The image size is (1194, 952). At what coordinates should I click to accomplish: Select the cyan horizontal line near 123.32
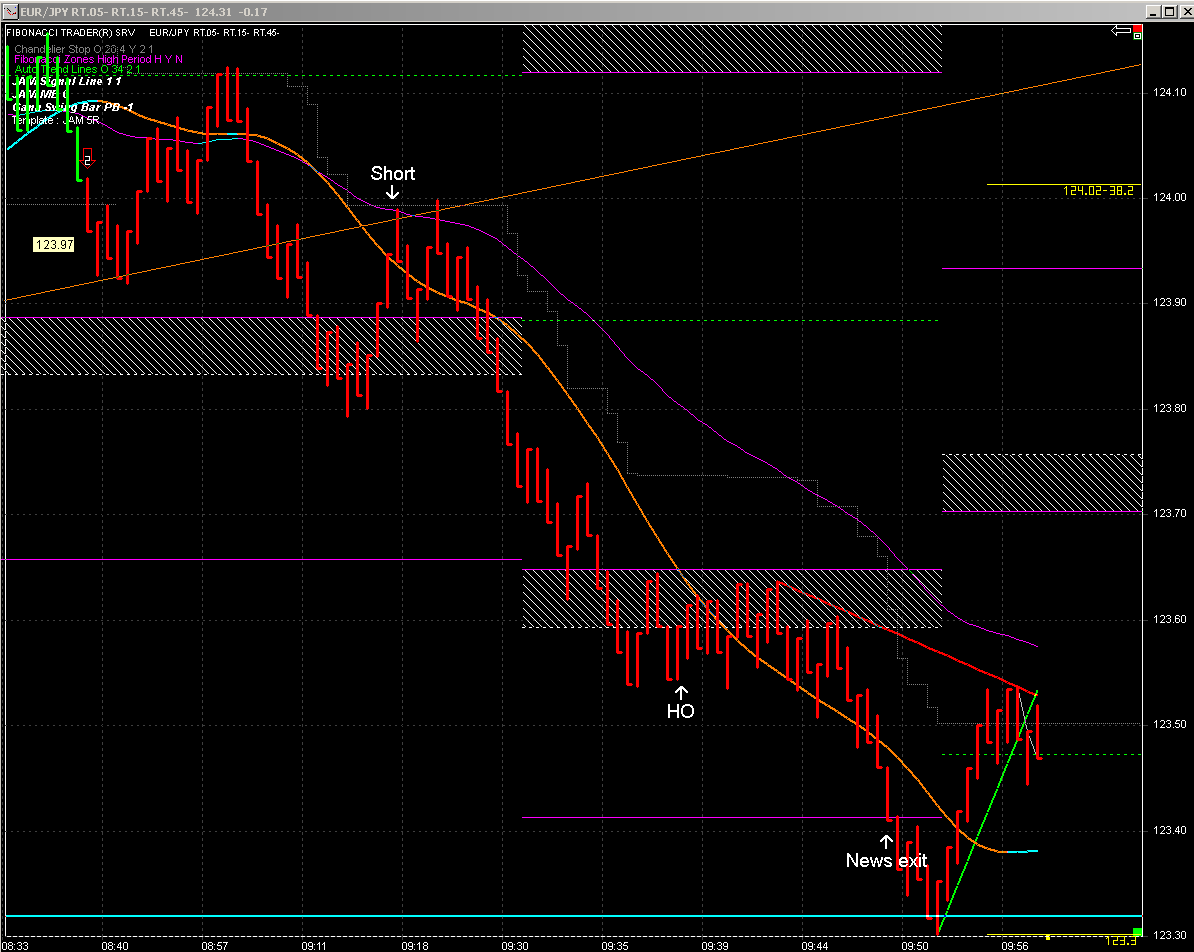[x=573, y=915]
